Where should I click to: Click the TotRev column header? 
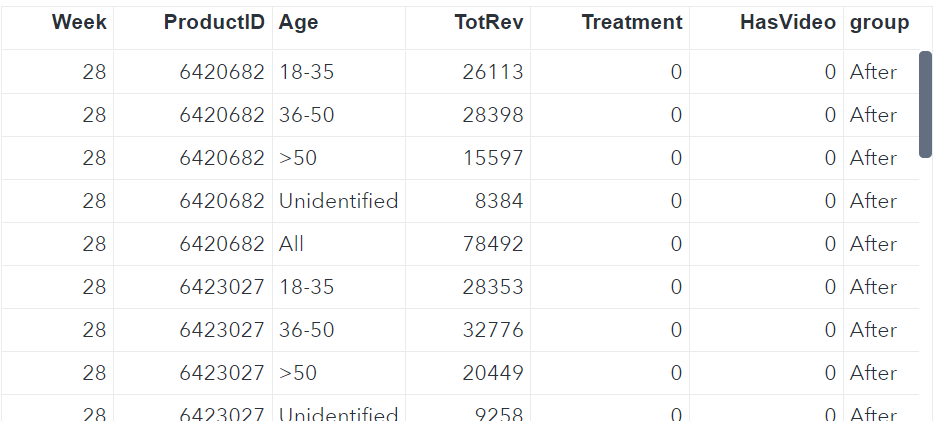(489, 23)
